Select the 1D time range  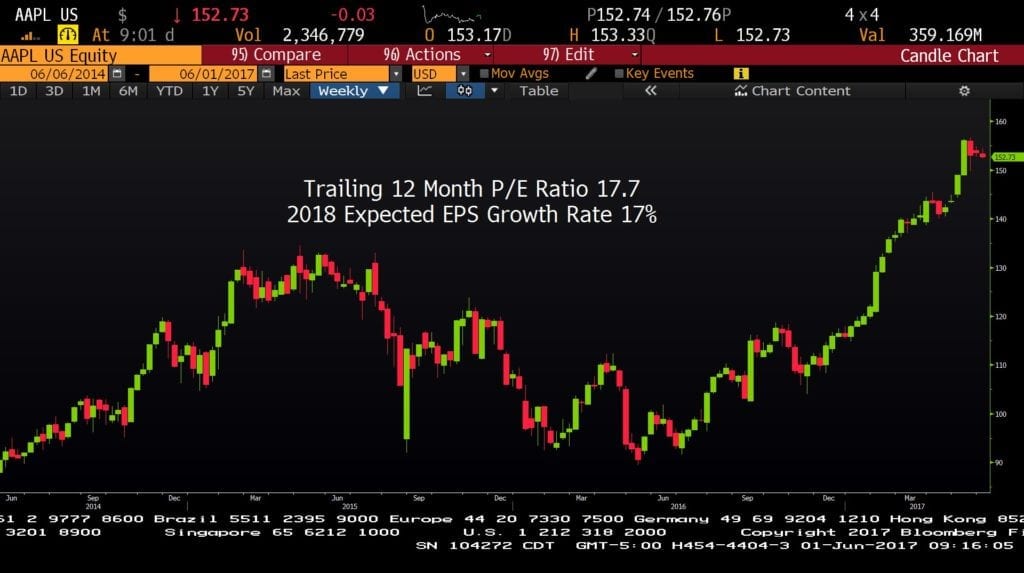tap(18, 91)
